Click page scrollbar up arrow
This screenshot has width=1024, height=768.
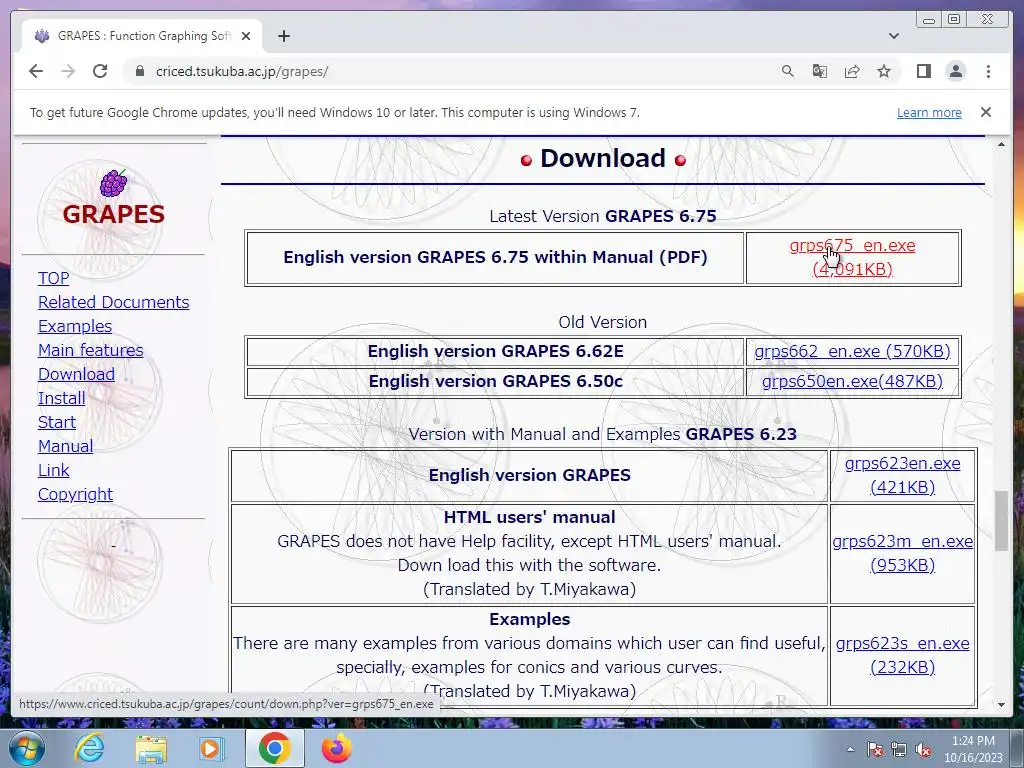(x=1001, y=144)
